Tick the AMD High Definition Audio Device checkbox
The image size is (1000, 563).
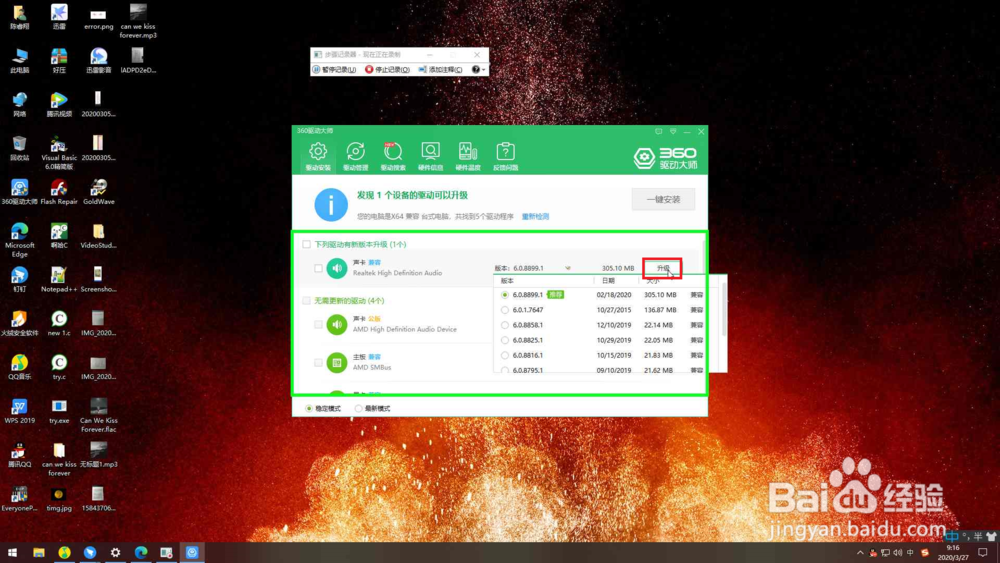pyautogui.click(x=318, y=325)
